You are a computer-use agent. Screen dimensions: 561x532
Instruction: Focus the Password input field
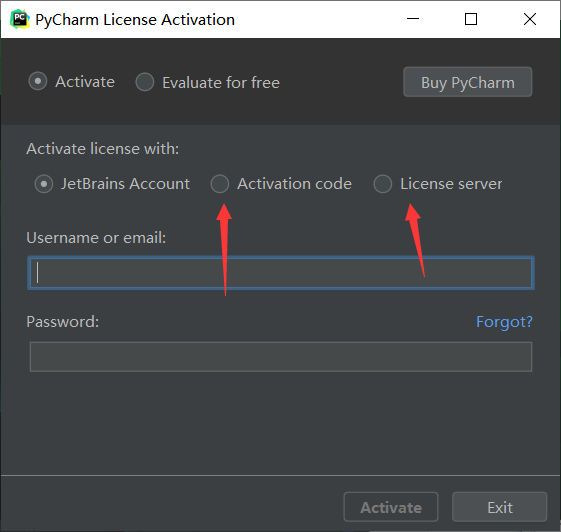(281, 357)
